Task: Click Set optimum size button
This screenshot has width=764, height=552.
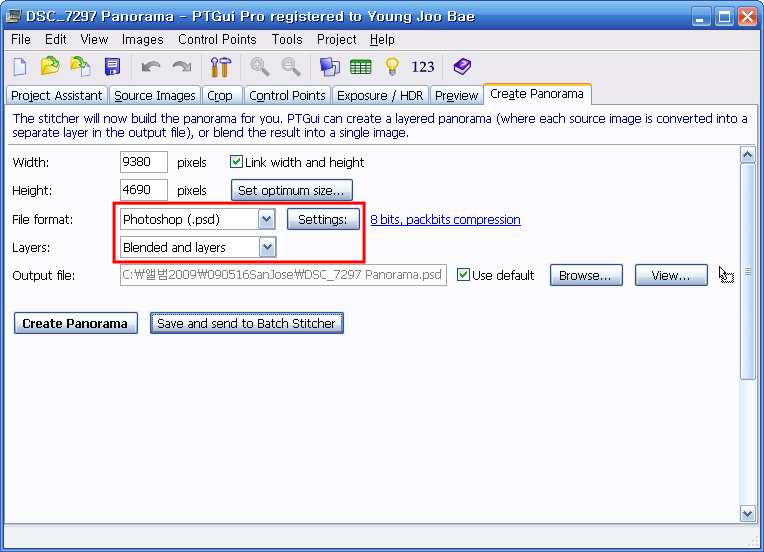Action: pos(291,190)
